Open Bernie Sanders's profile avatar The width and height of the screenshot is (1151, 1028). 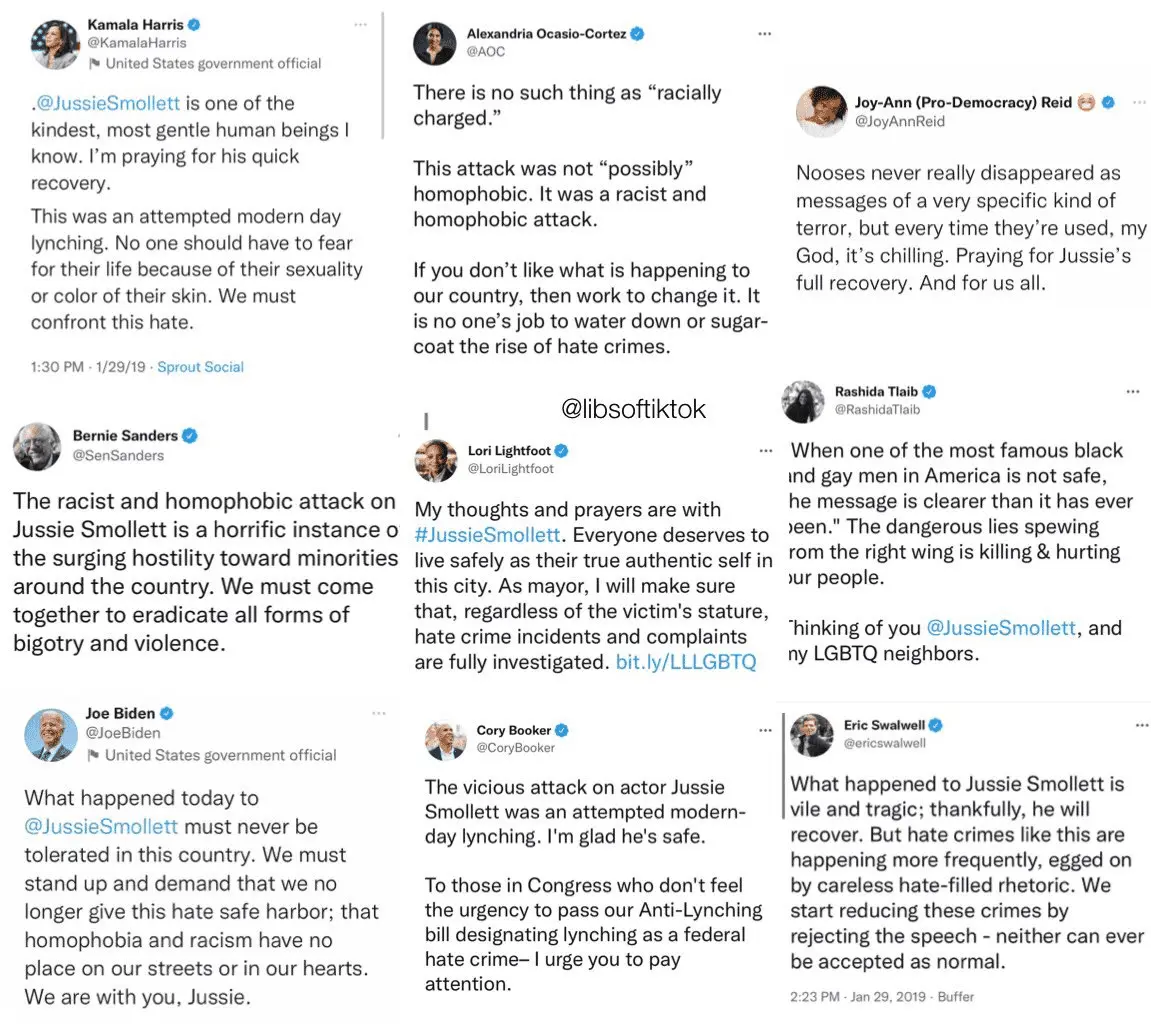[x=37, y=446]
